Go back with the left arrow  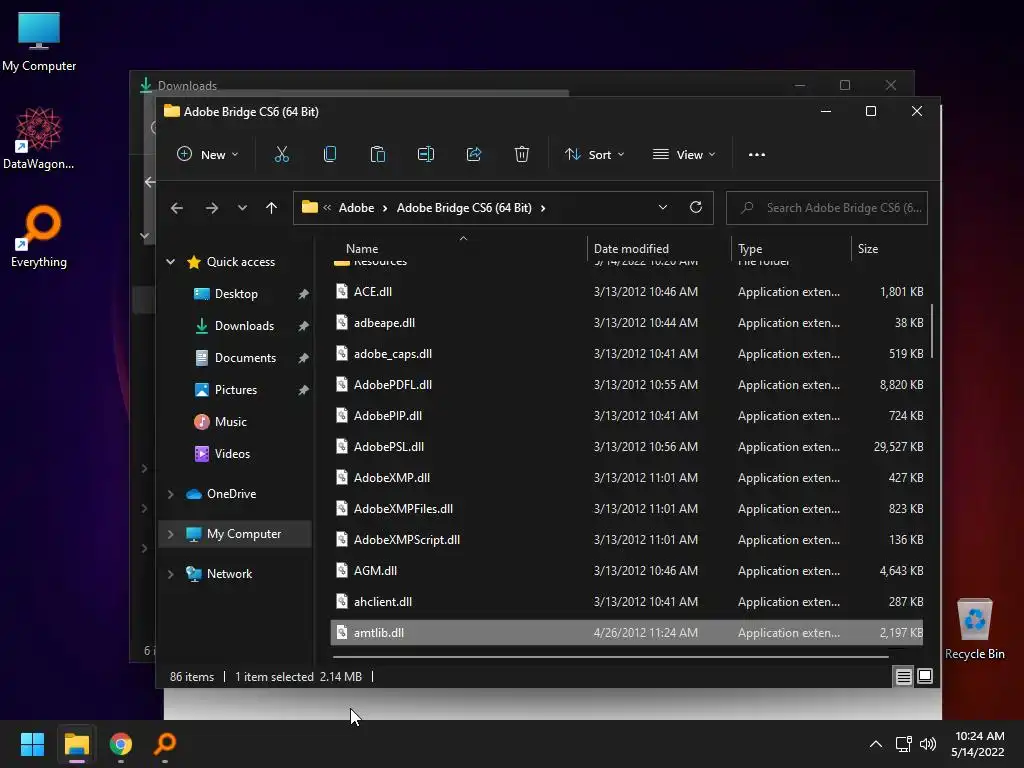177,208
